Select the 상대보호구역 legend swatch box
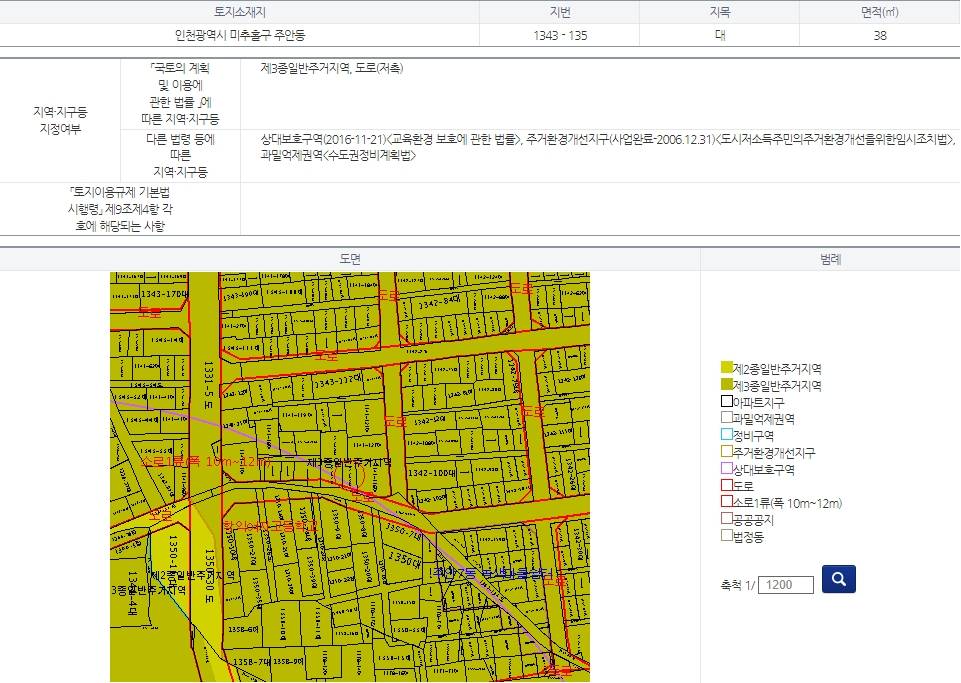The width and height of the screenshot is (961, 683). (727, 468)
